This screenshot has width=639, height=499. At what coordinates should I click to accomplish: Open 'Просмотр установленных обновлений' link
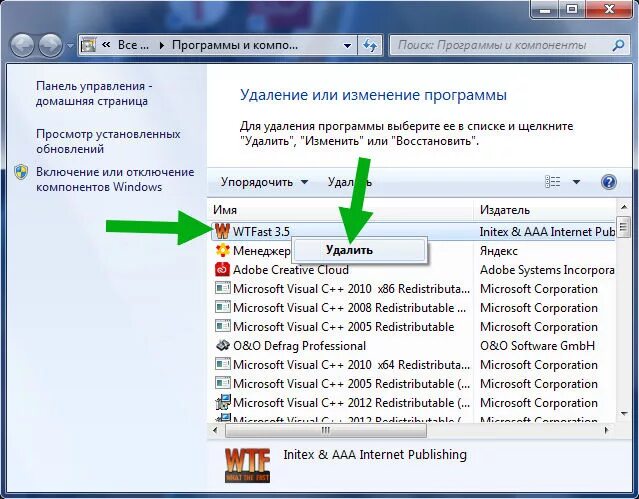coord(108,141)
